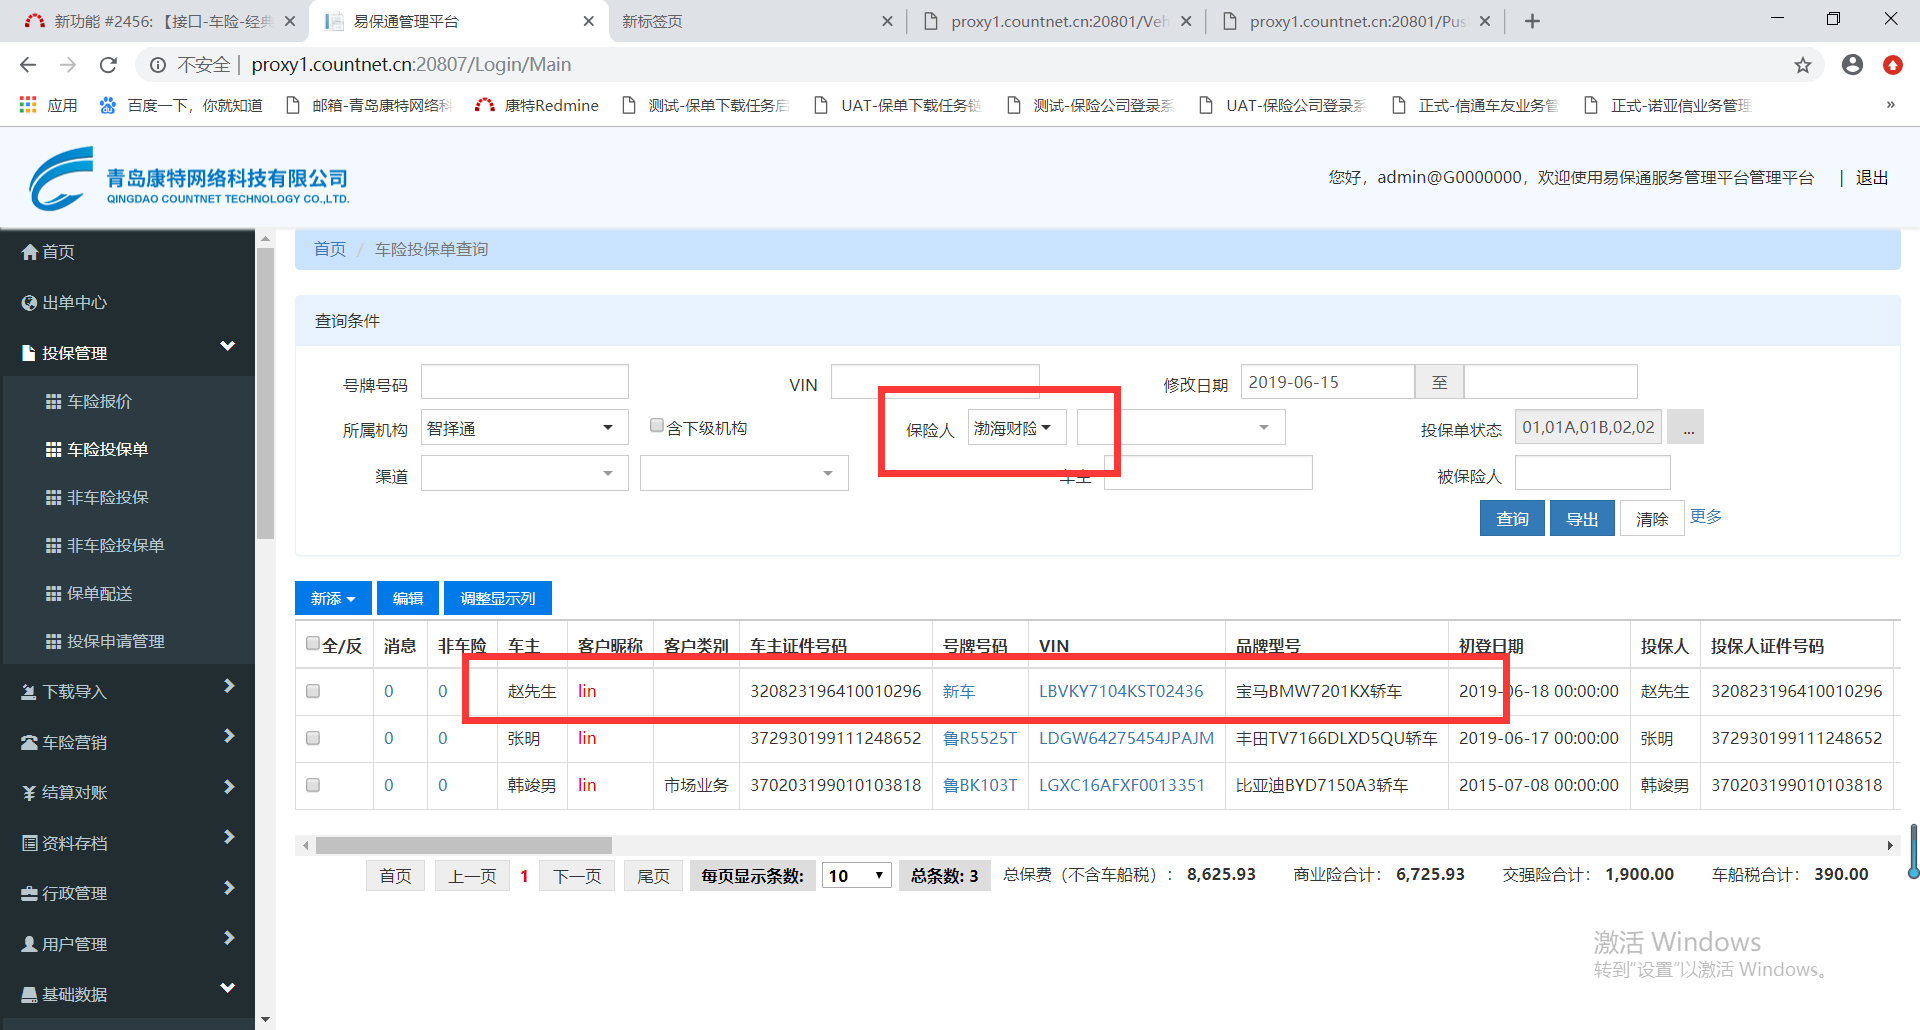Reload the page with the refresh icon
The width and height of the screenshot is (1920, 1030).
pos(108,65)
